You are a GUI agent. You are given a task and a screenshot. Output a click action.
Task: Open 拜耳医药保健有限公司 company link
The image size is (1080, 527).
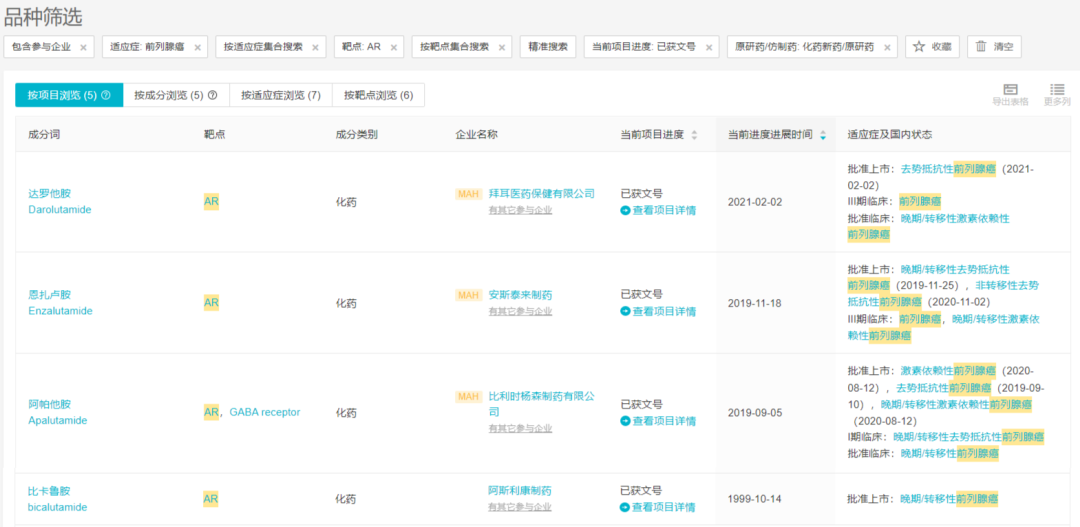541,193
